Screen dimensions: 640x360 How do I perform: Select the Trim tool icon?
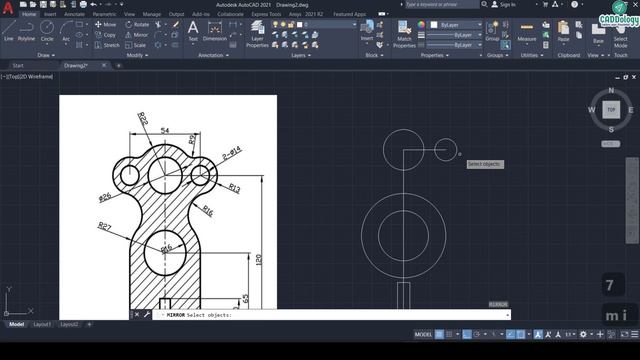[158, 24]
